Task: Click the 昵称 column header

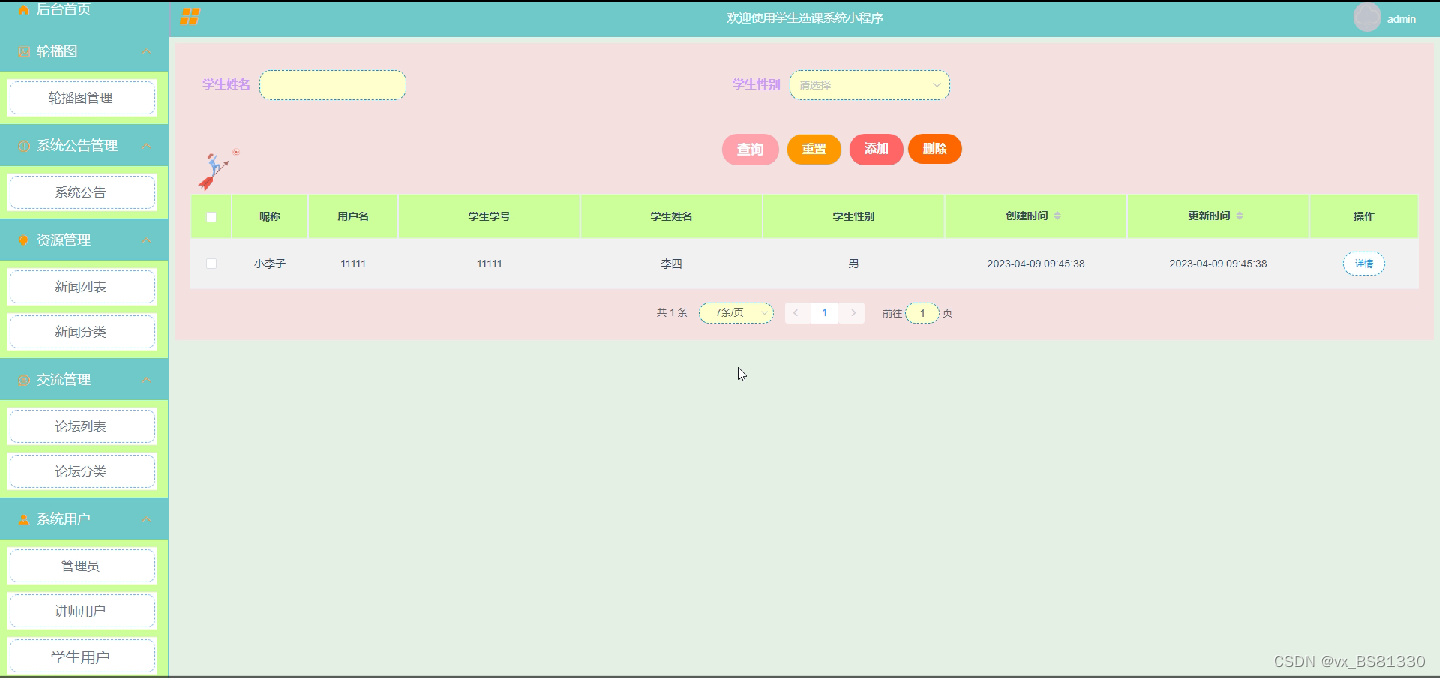Action: click(270, 217)
